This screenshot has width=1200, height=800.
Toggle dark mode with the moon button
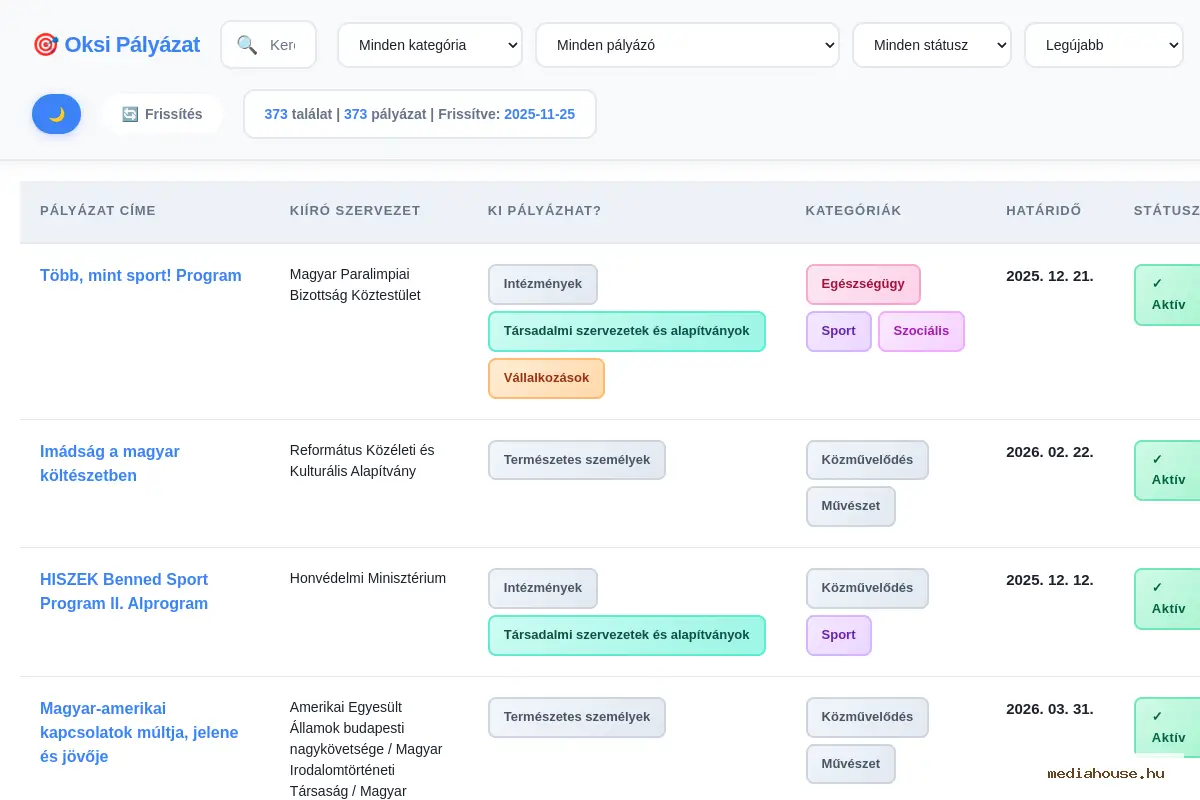[x=56, y=114]
